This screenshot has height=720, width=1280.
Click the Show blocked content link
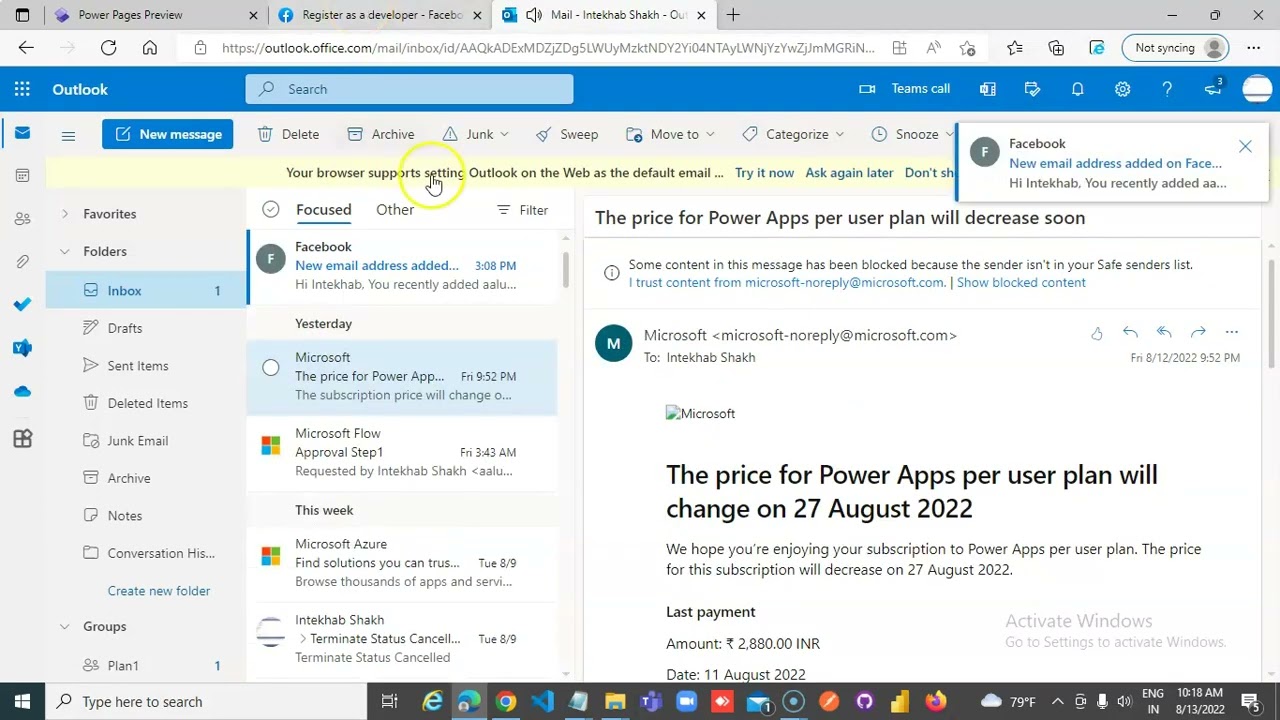tap(1021, 283)
